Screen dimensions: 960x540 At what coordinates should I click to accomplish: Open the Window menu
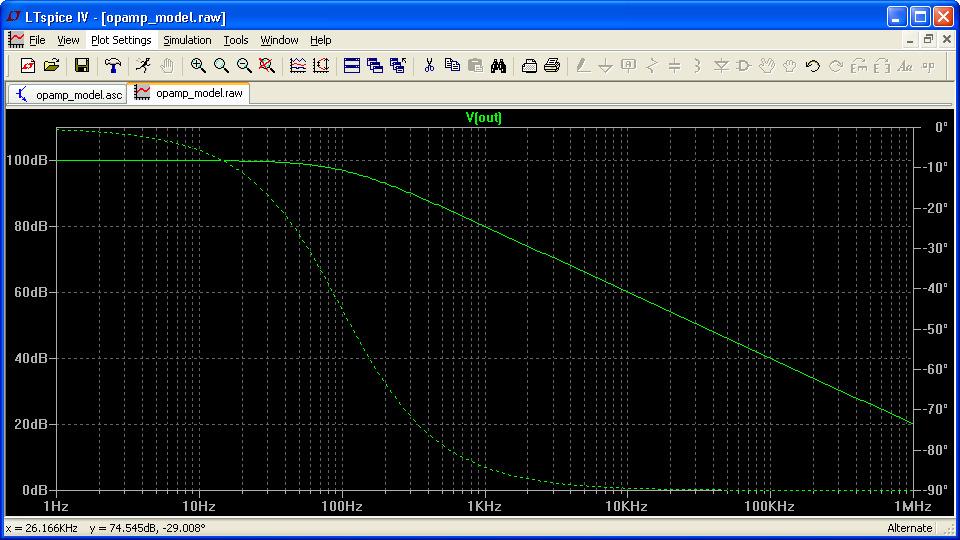tap(279, 40)
